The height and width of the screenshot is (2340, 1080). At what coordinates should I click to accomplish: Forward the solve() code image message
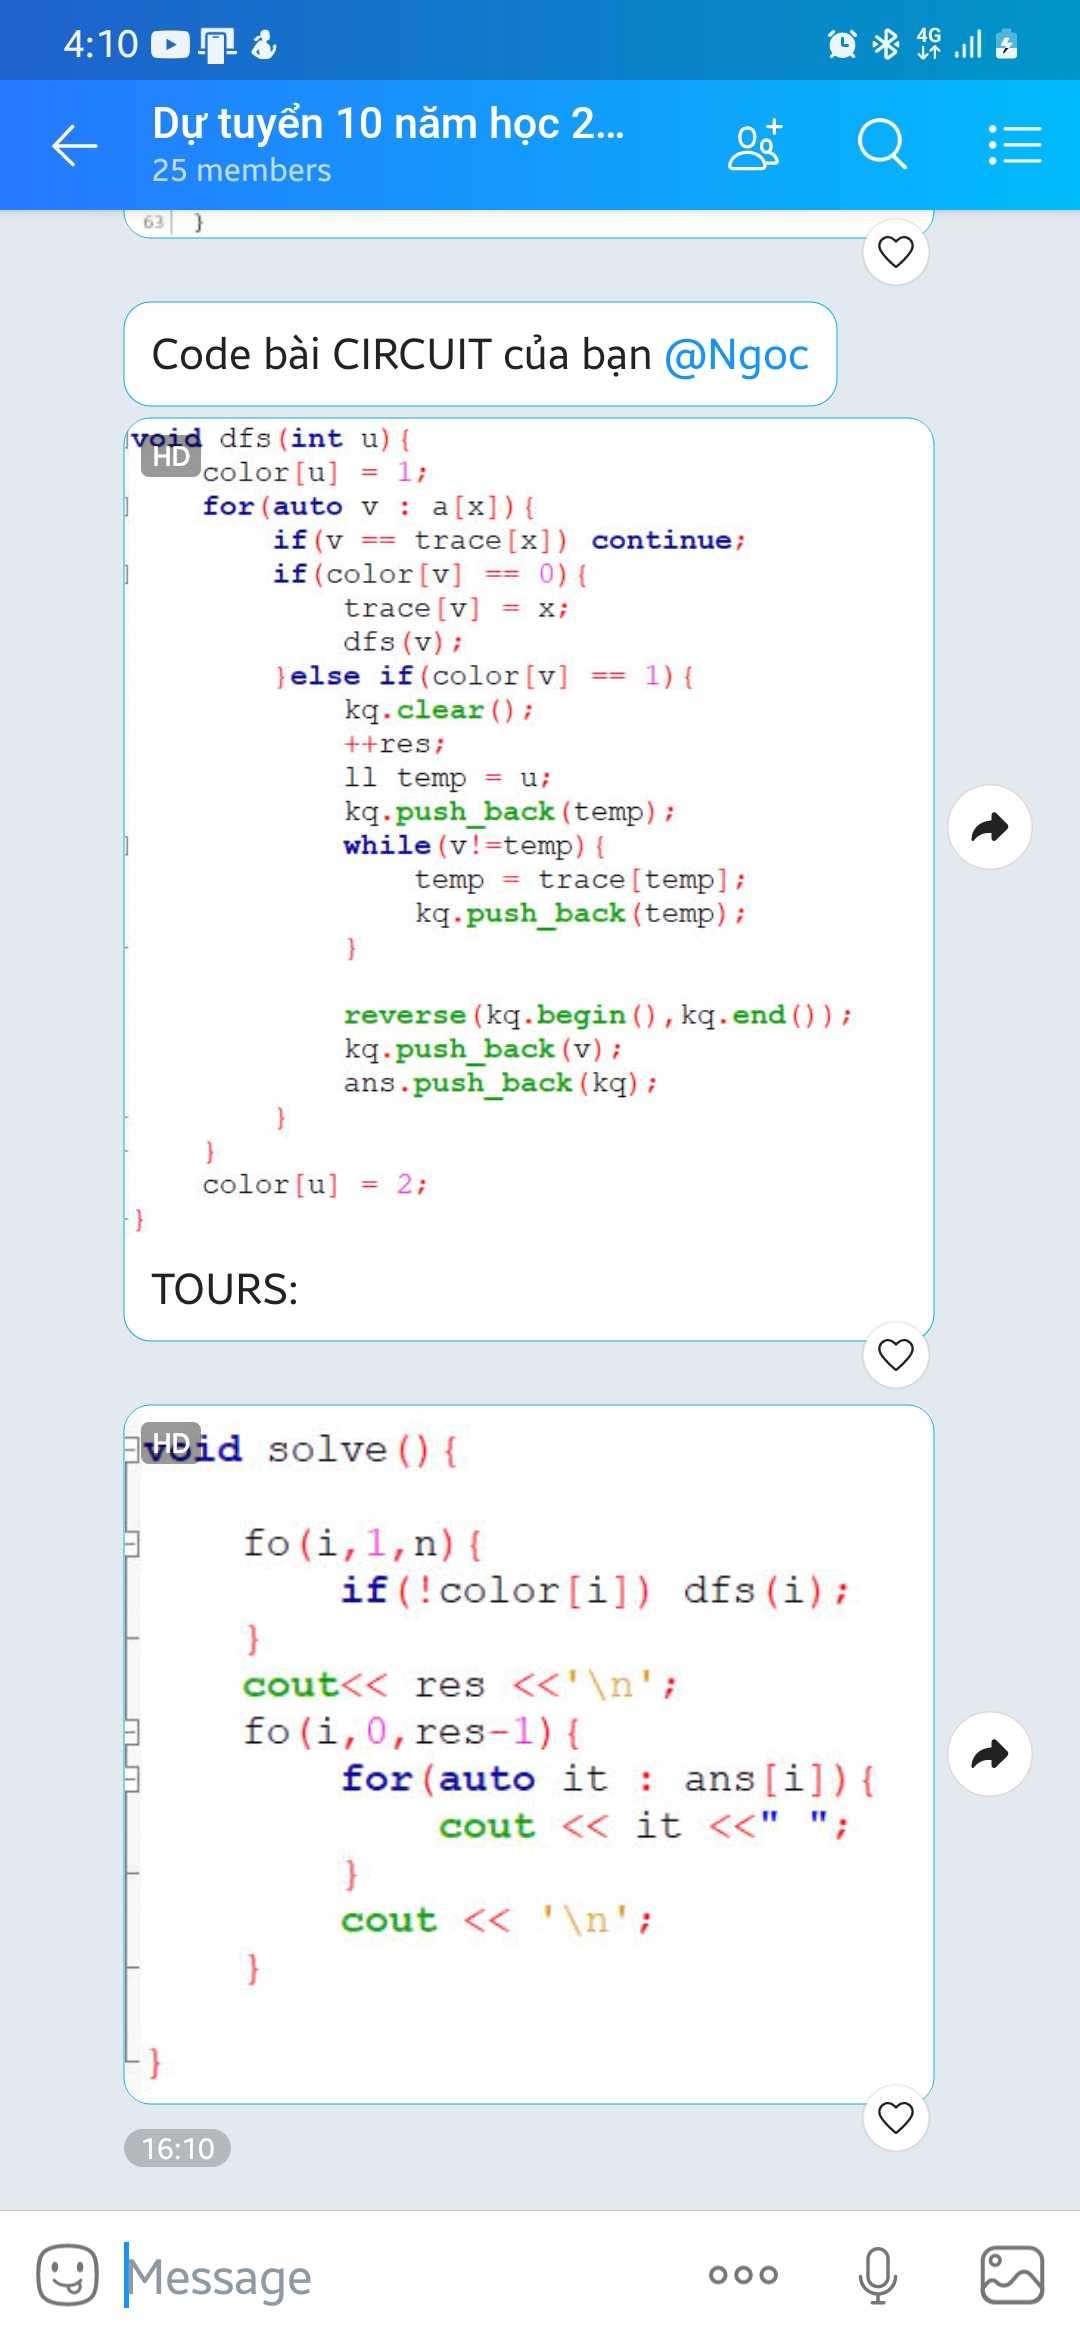click(x=990, y=1754)
